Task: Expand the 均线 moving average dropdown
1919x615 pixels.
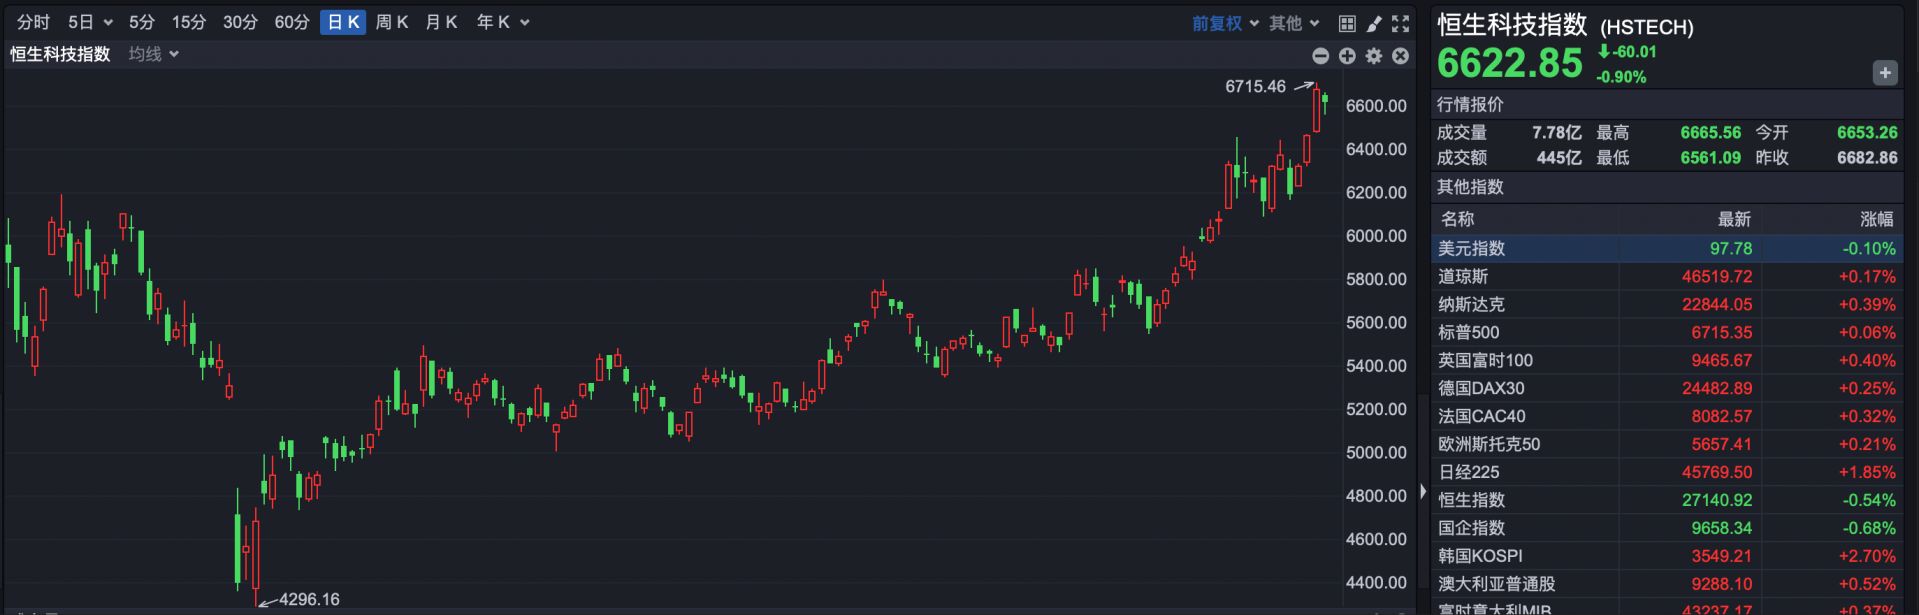Action: click(153, 54)
